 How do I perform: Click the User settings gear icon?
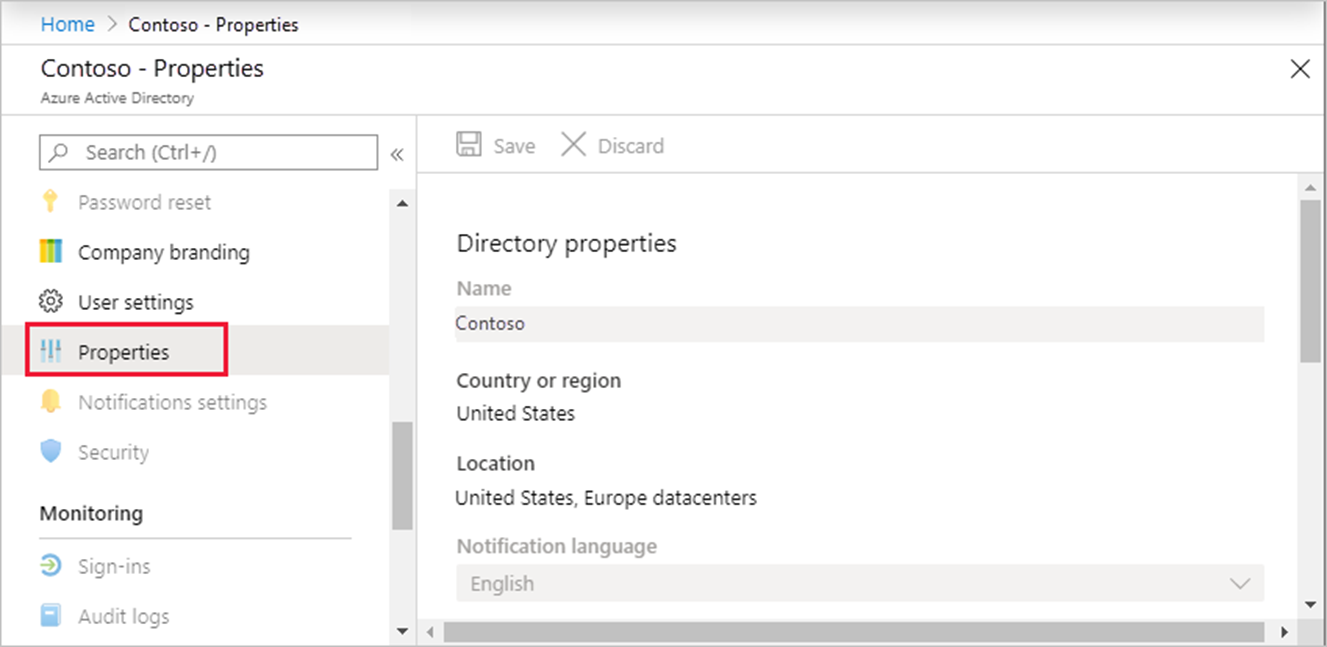pos(50,302)
